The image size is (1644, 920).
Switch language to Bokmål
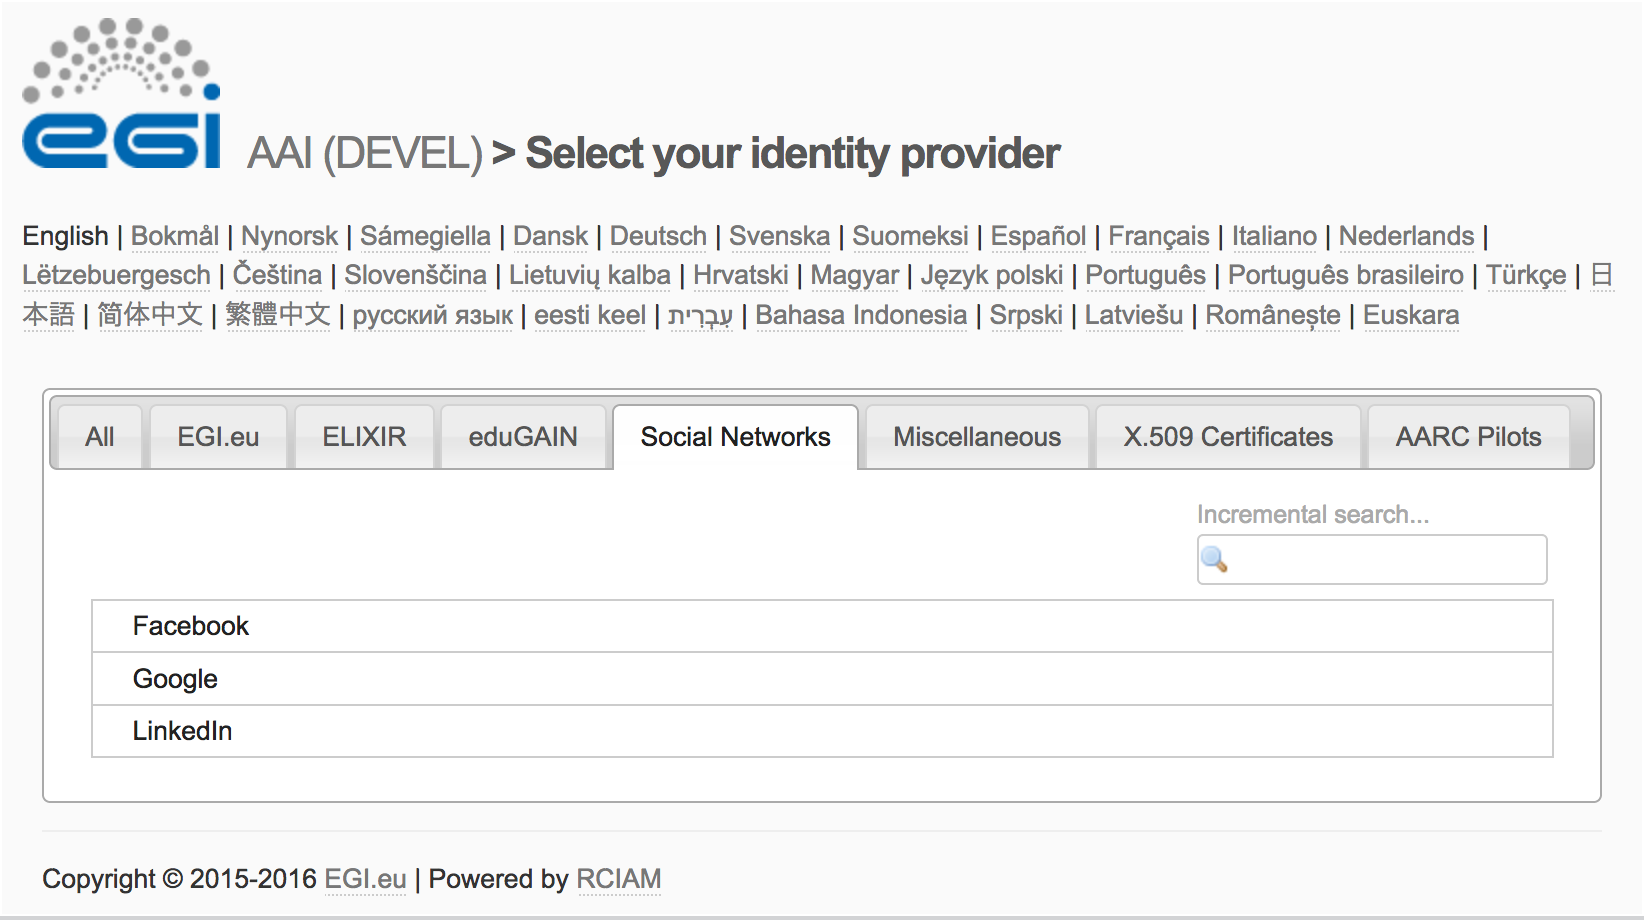175,236
